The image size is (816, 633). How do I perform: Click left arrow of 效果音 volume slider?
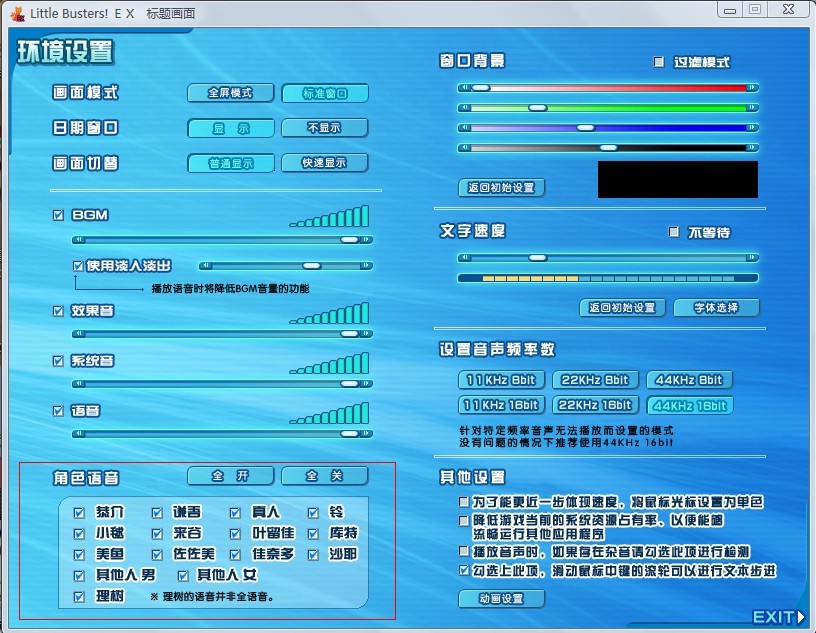click(79, 333)
